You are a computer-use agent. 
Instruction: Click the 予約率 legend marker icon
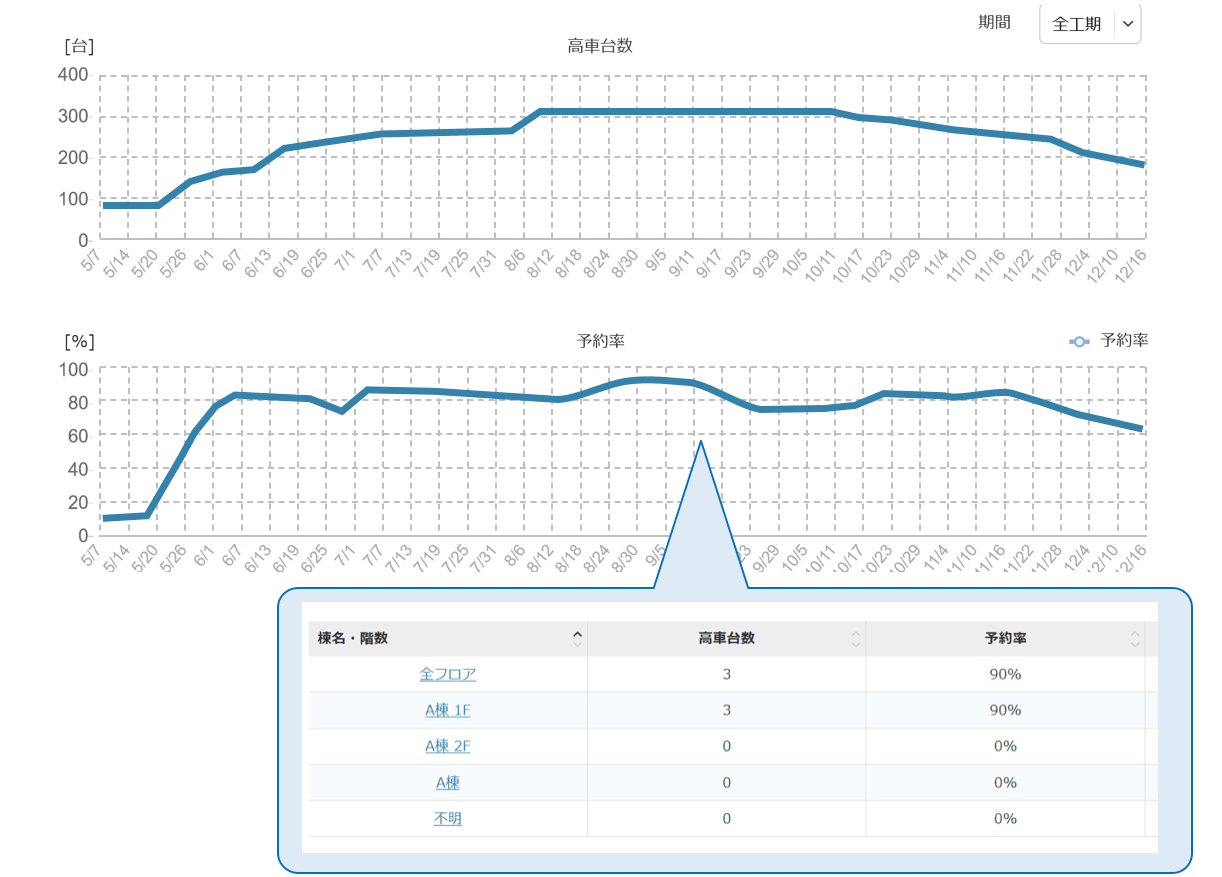coord(1079,342)
